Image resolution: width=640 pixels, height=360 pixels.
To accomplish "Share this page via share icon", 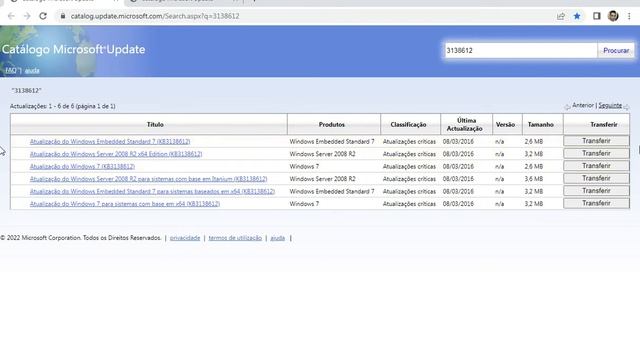I will point(561,16).
